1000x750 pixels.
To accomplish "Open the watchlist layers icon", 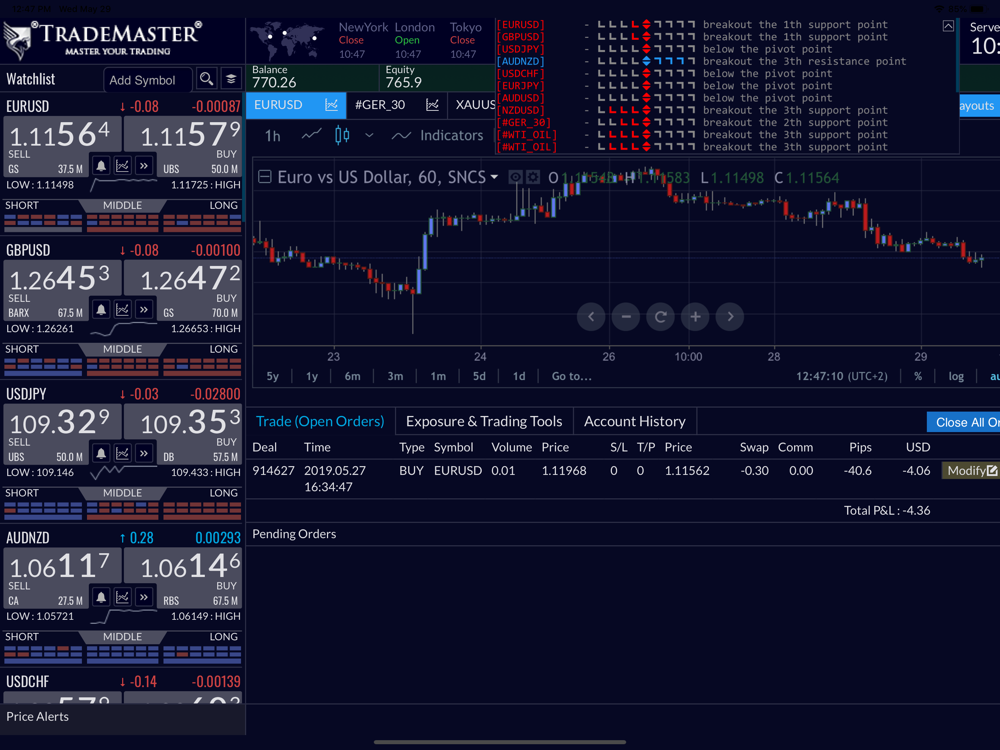I will pos(231,79).
